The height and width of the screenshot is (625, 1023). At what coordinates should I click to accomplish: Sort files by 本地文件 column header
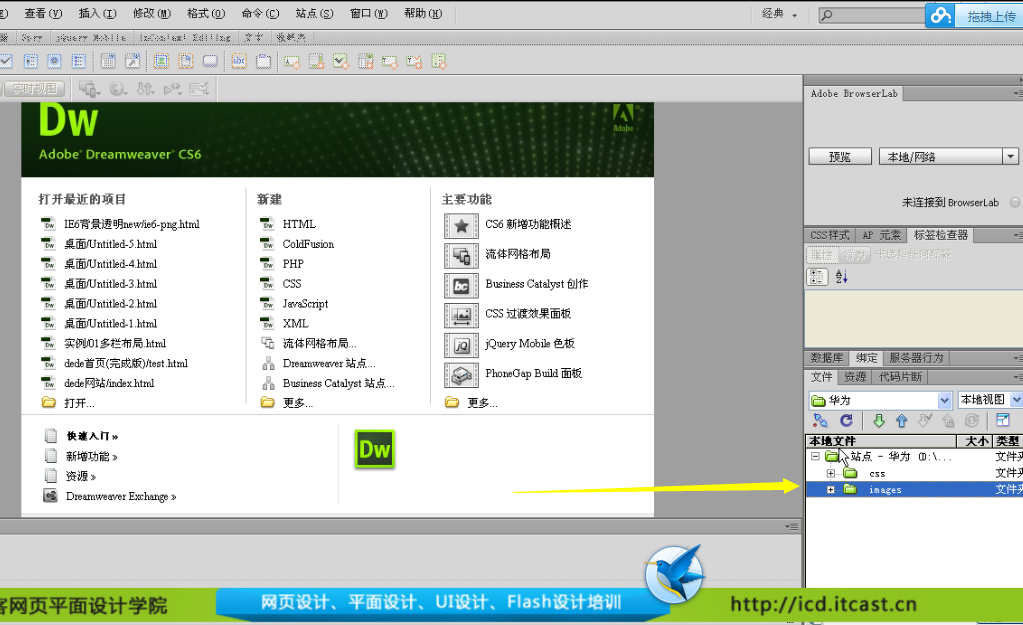tap(881, 441)
